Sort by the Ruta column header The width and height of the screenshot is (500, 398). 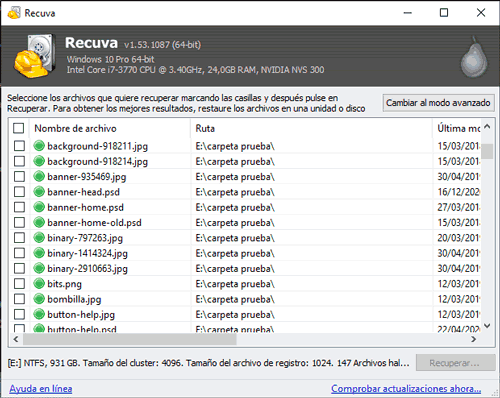[312, 128]
